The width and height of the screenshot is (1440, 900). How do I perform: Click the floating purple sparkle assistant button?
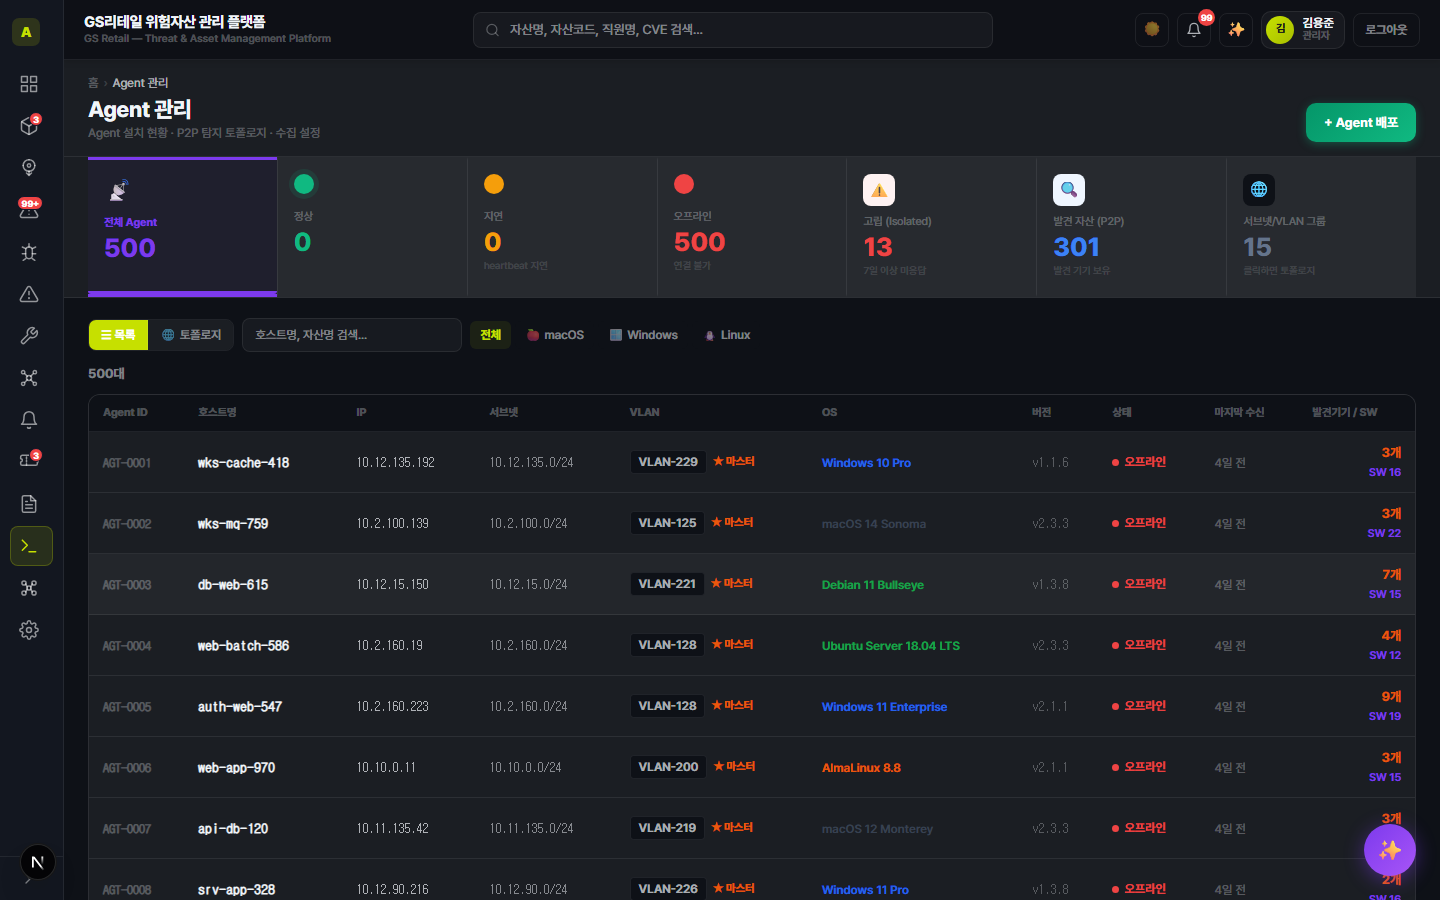(x=1390, y=850)
